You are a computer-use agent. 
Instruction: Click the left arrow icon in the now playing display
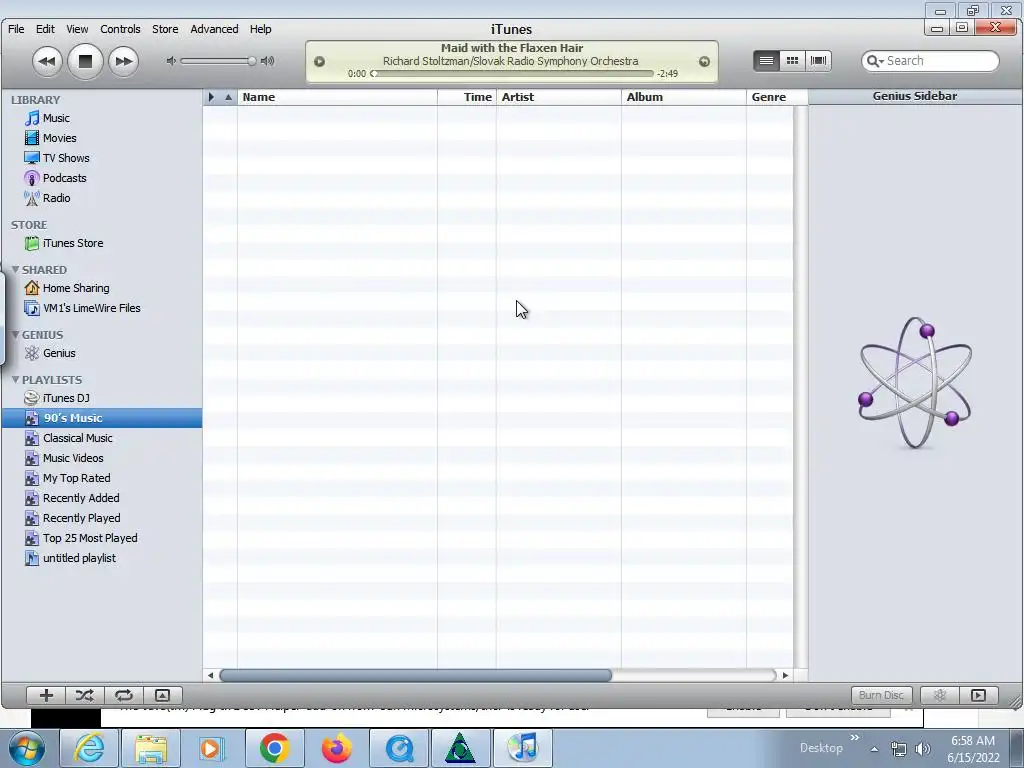319,61
